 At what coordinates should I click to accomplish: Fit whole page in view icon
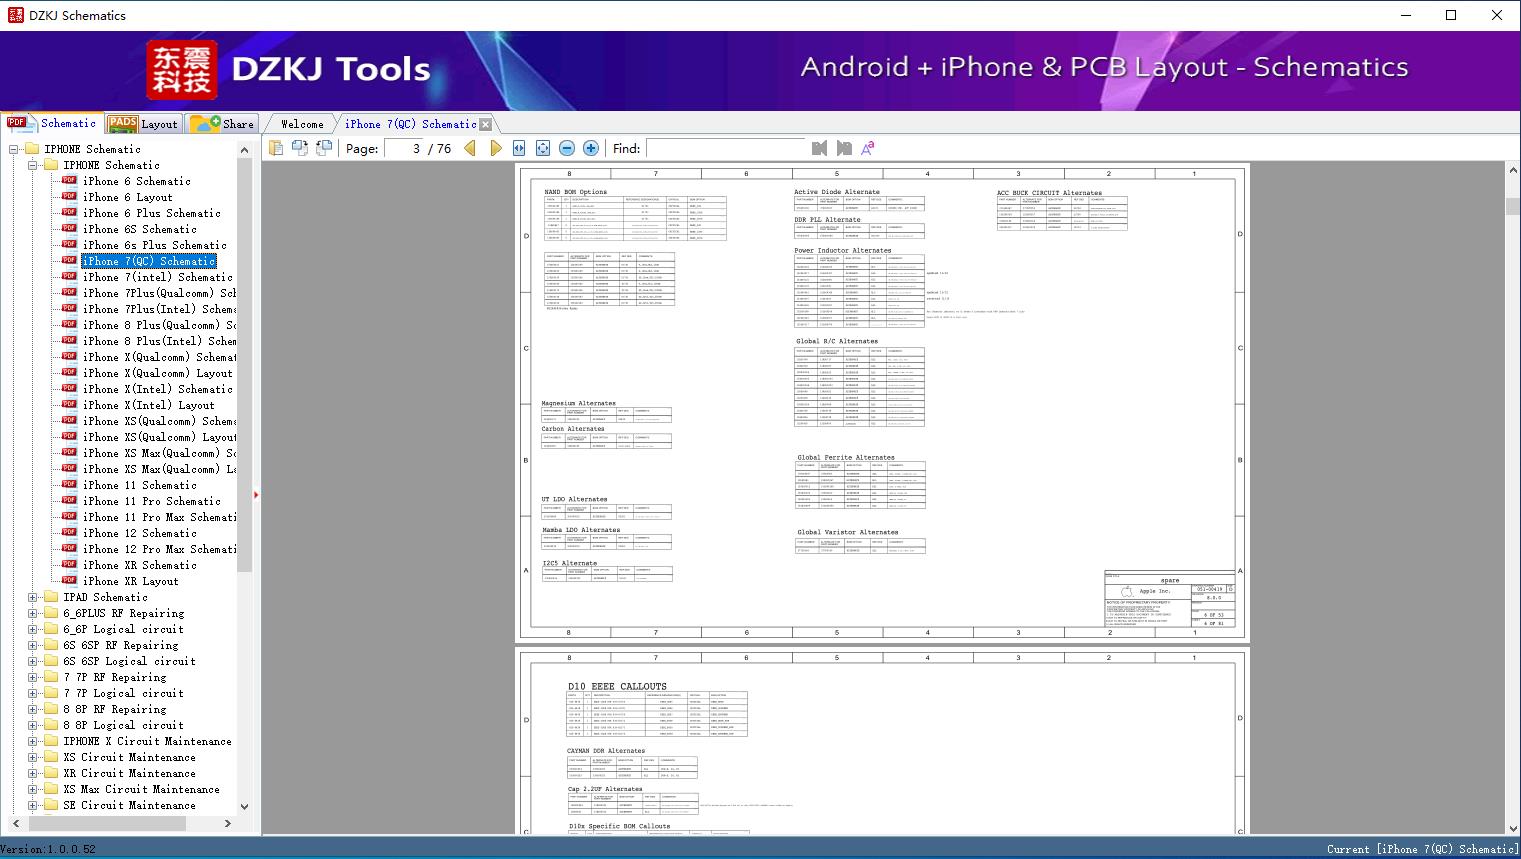(x=543, y=148)
